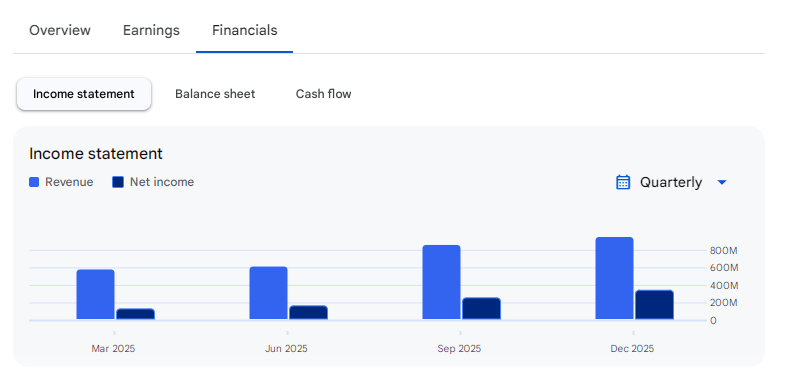Click the 200M axis value

[x=723, y=303]
